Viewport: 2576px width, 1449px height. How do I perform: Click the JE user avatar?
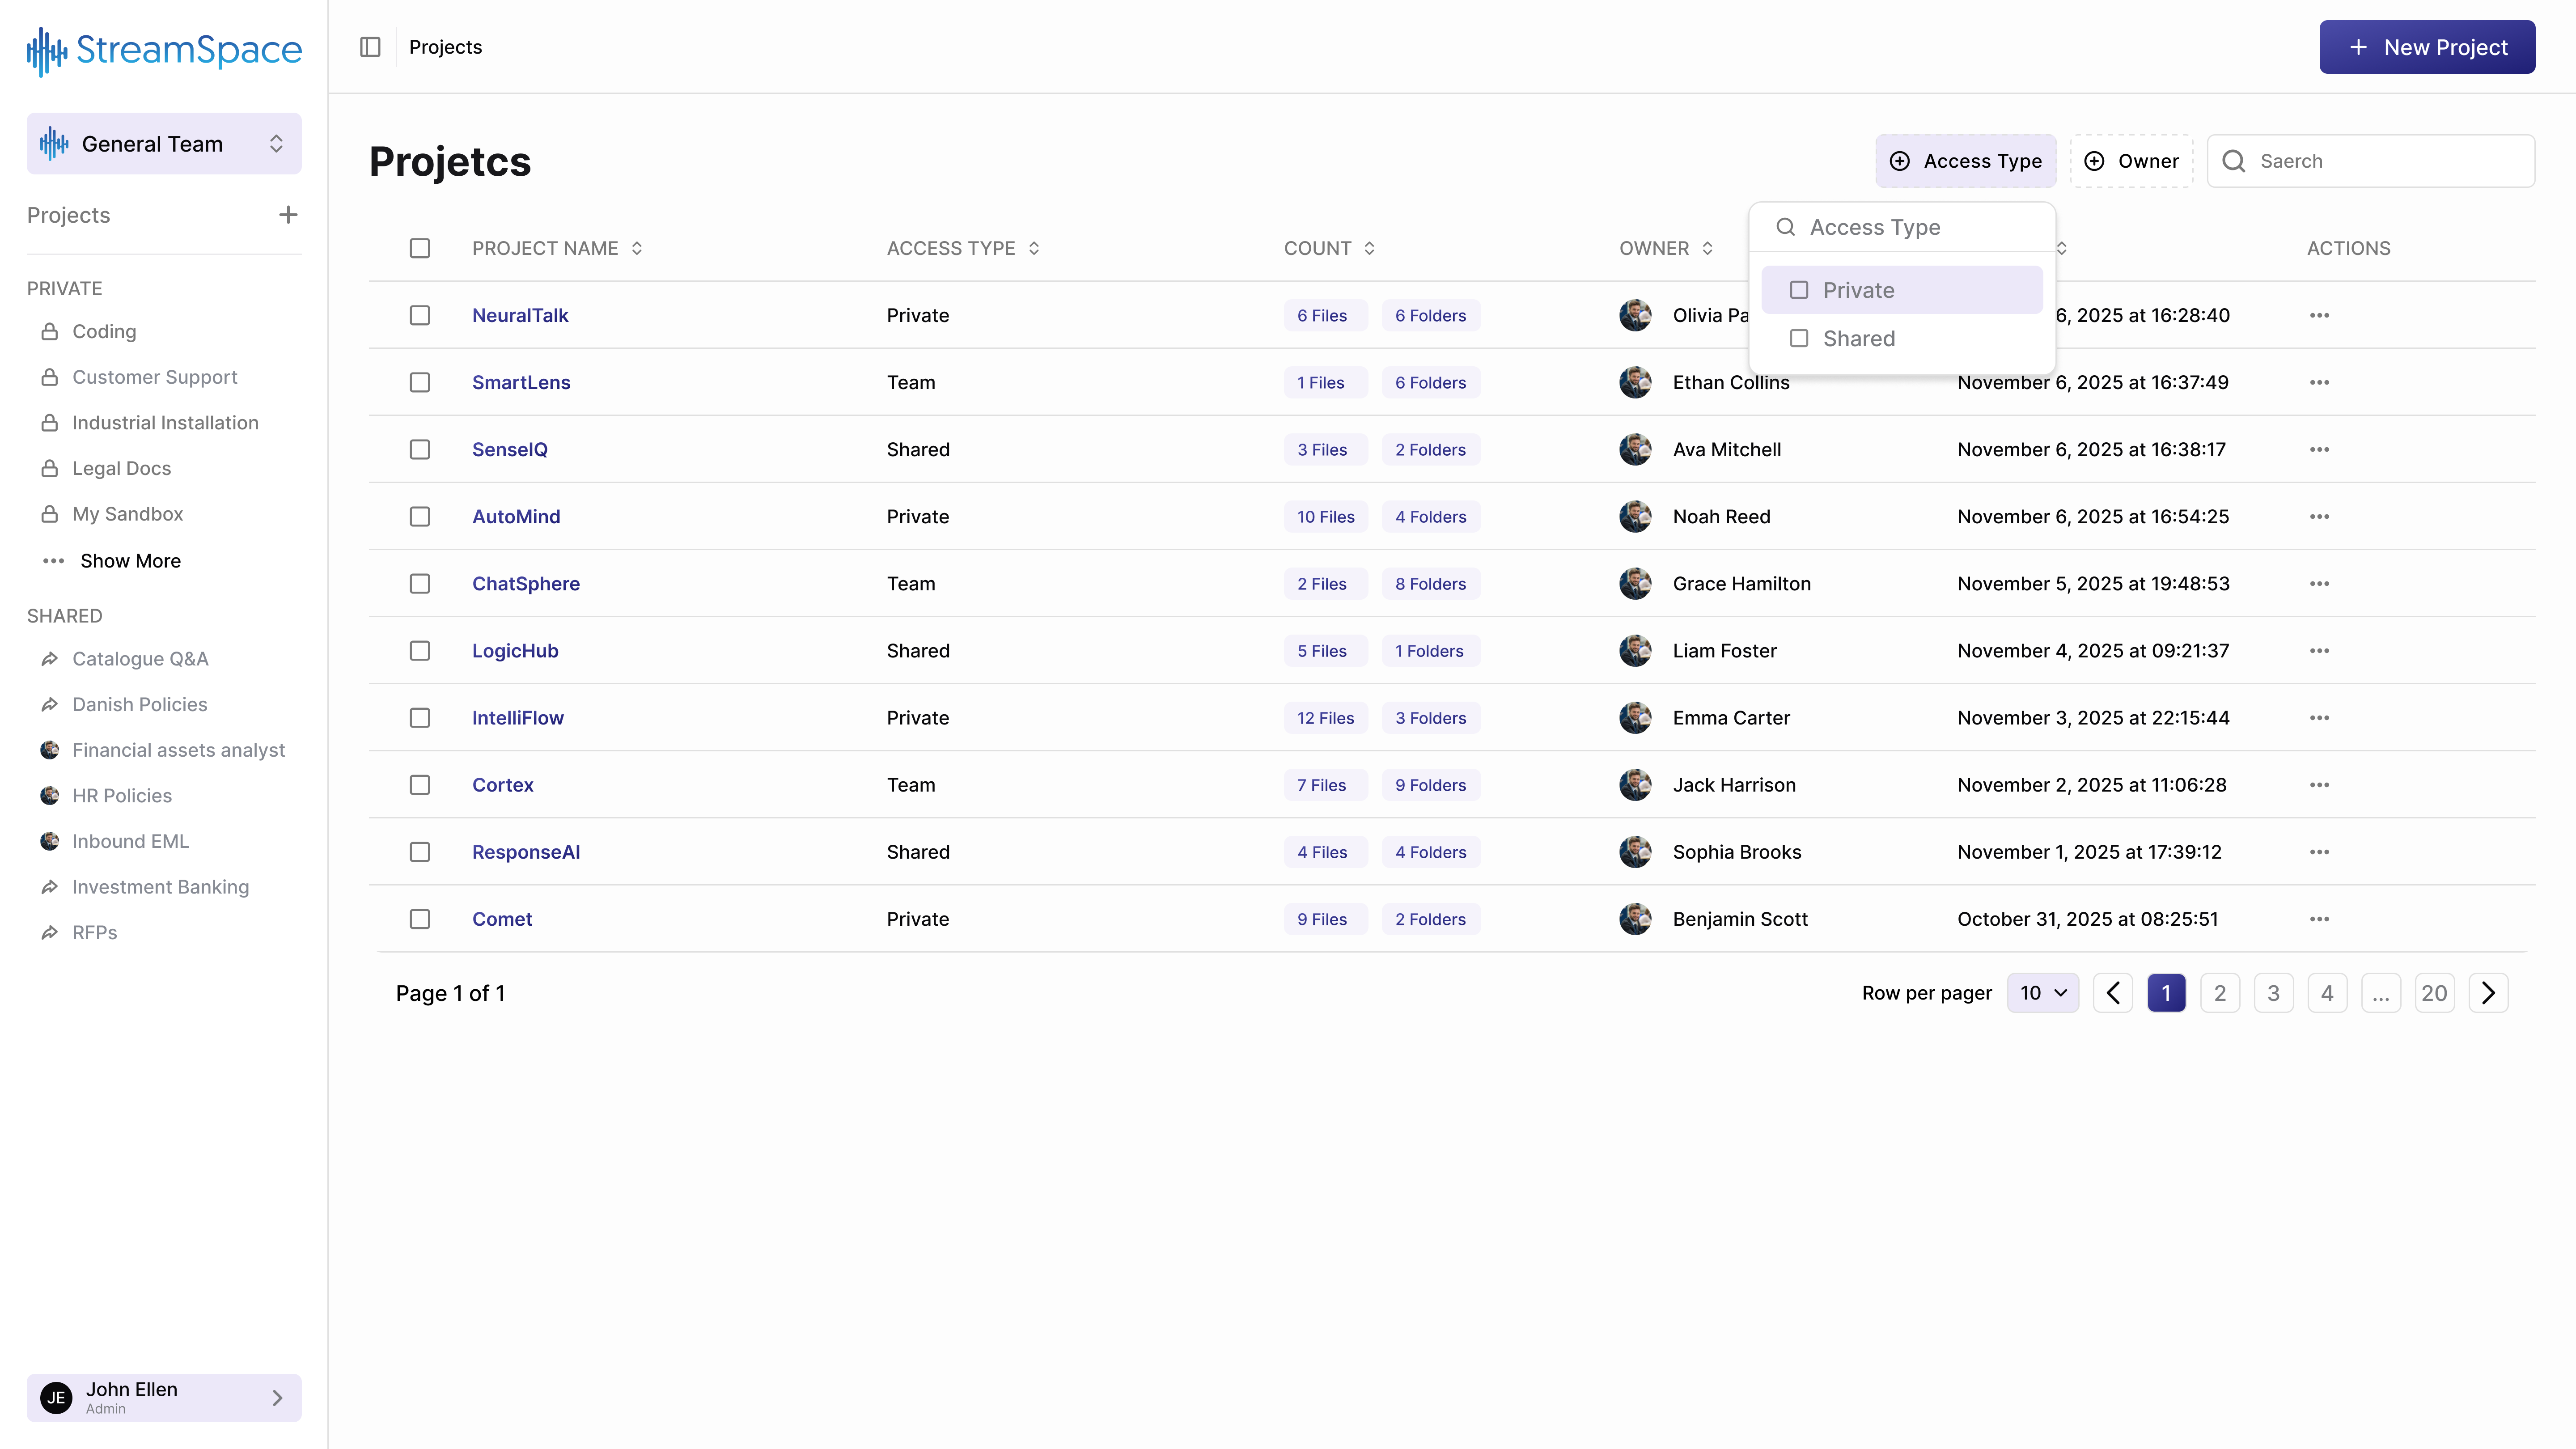coord(56,1397)
